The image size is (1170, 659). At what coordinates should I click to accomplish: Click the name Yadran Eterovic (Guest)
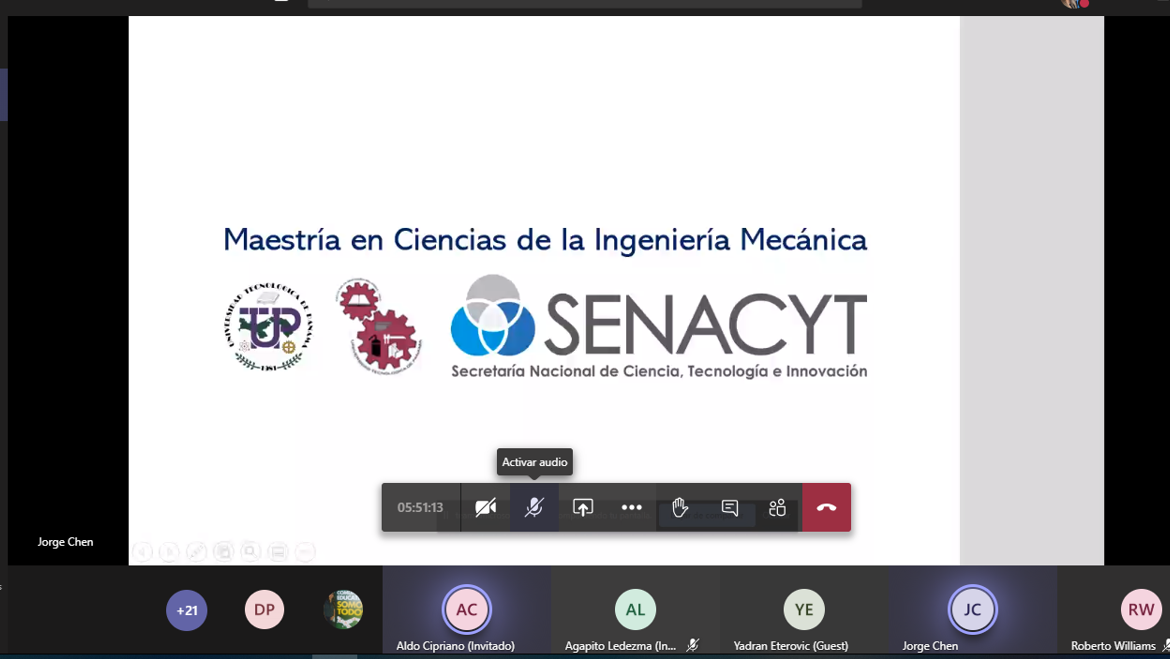[x=791, y=646]
